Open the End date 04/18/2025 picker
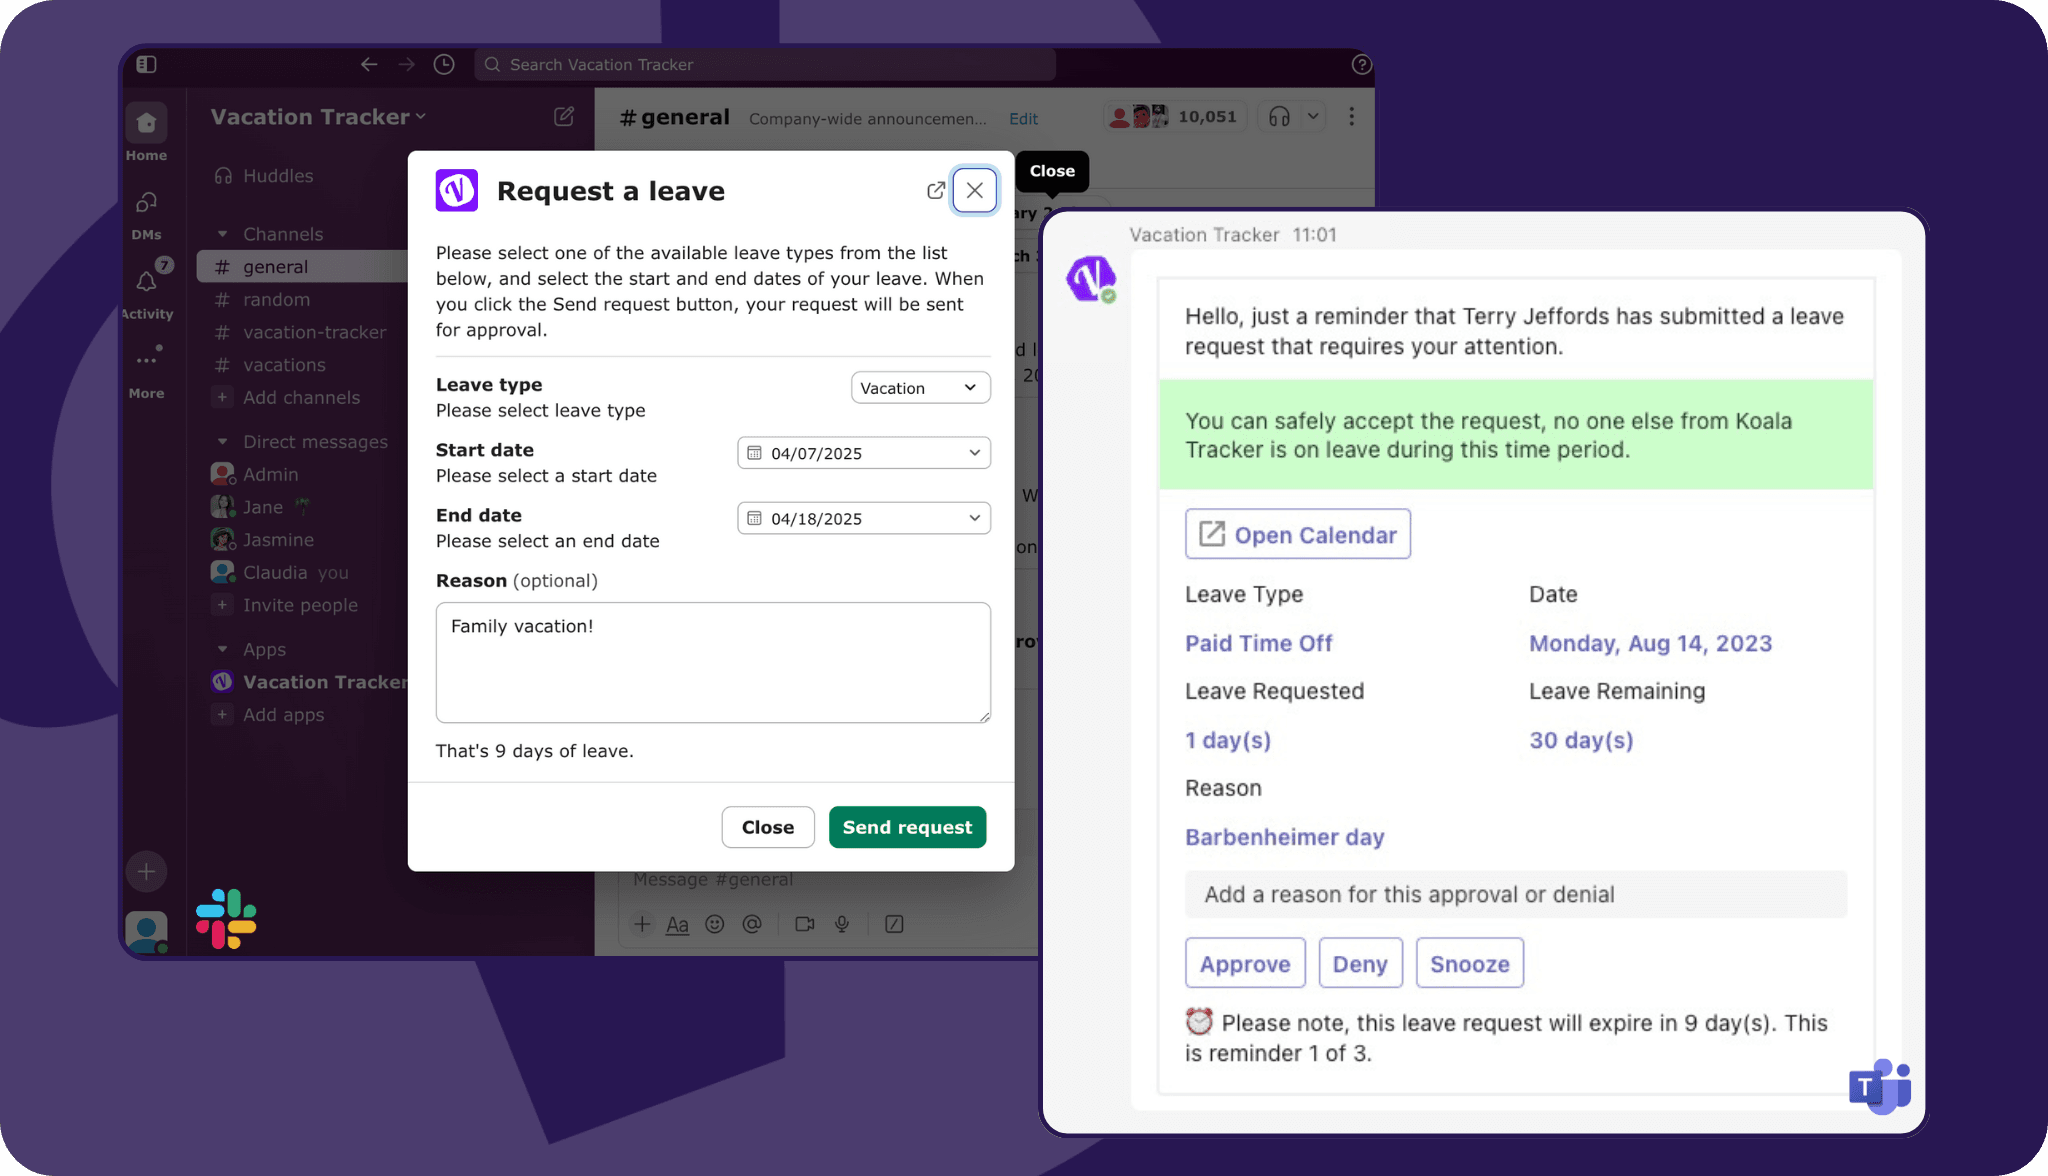Image resolution: width=2048 pixels, height=1176 pixels. 864,518
